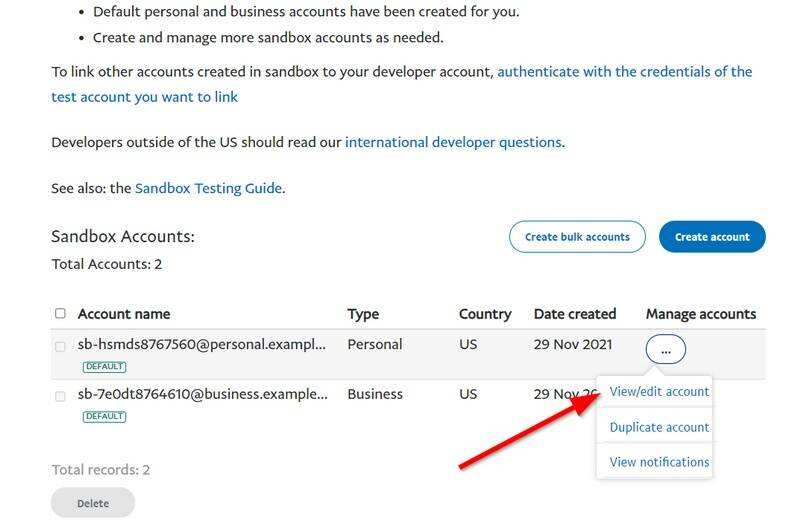Open the authenticate with credentials link
The width and height of the screenshot is (800, 525).
624,72
